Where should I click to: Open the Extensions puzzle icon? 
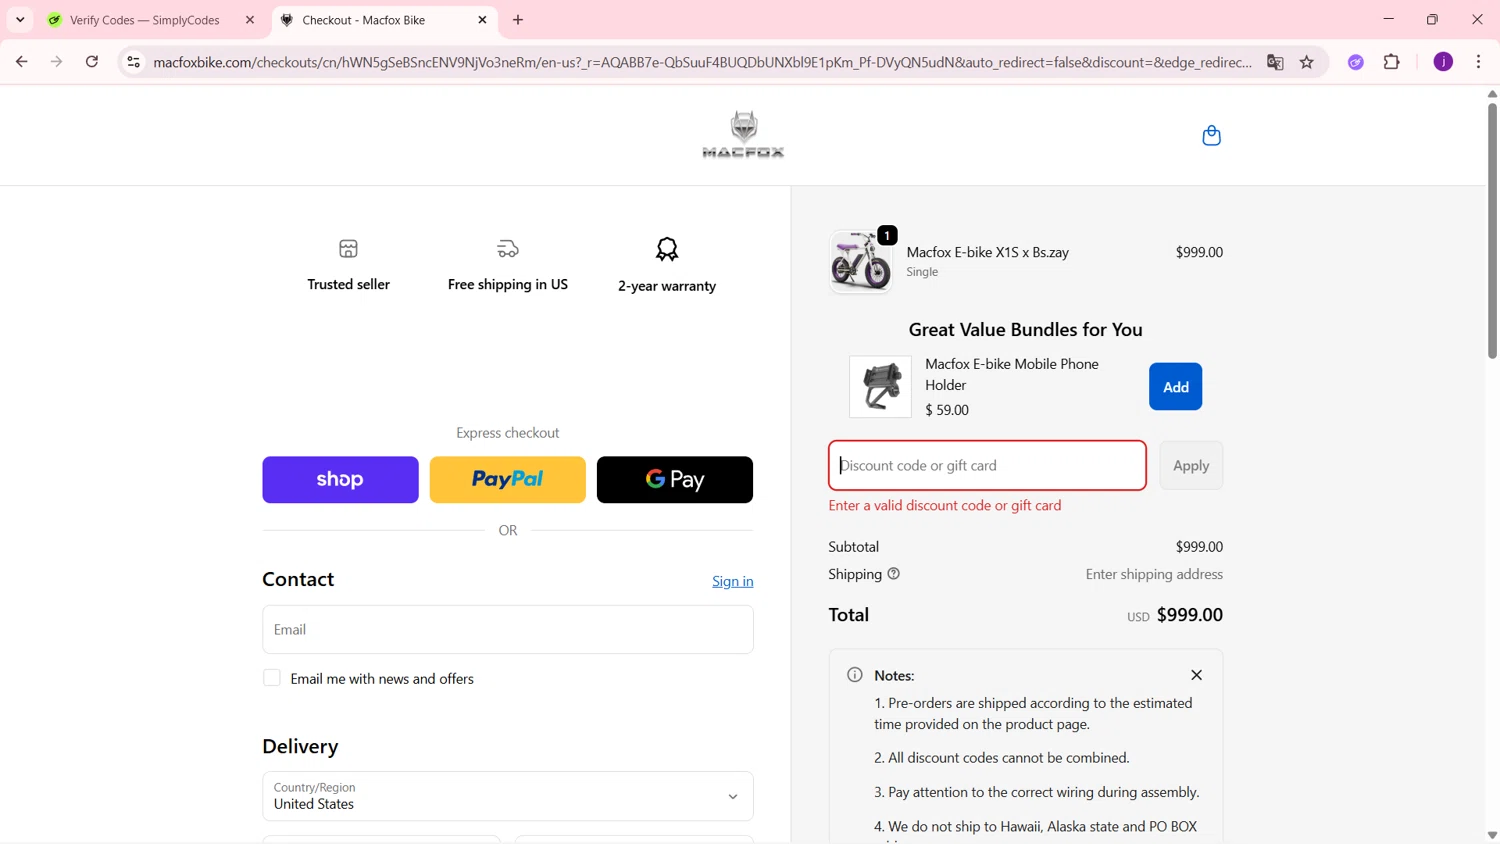coord(1392,62)
